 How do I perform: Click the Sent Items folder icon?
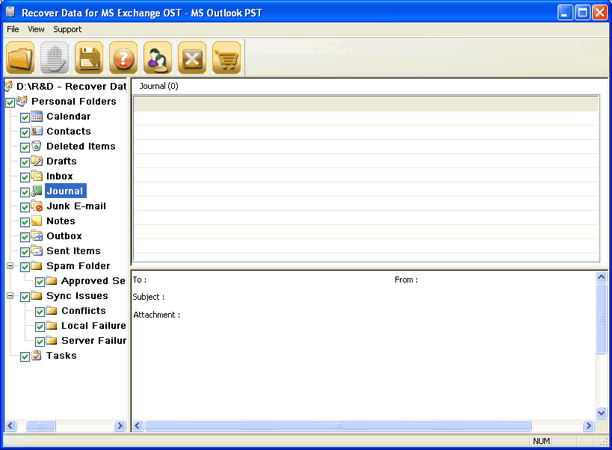37,251
